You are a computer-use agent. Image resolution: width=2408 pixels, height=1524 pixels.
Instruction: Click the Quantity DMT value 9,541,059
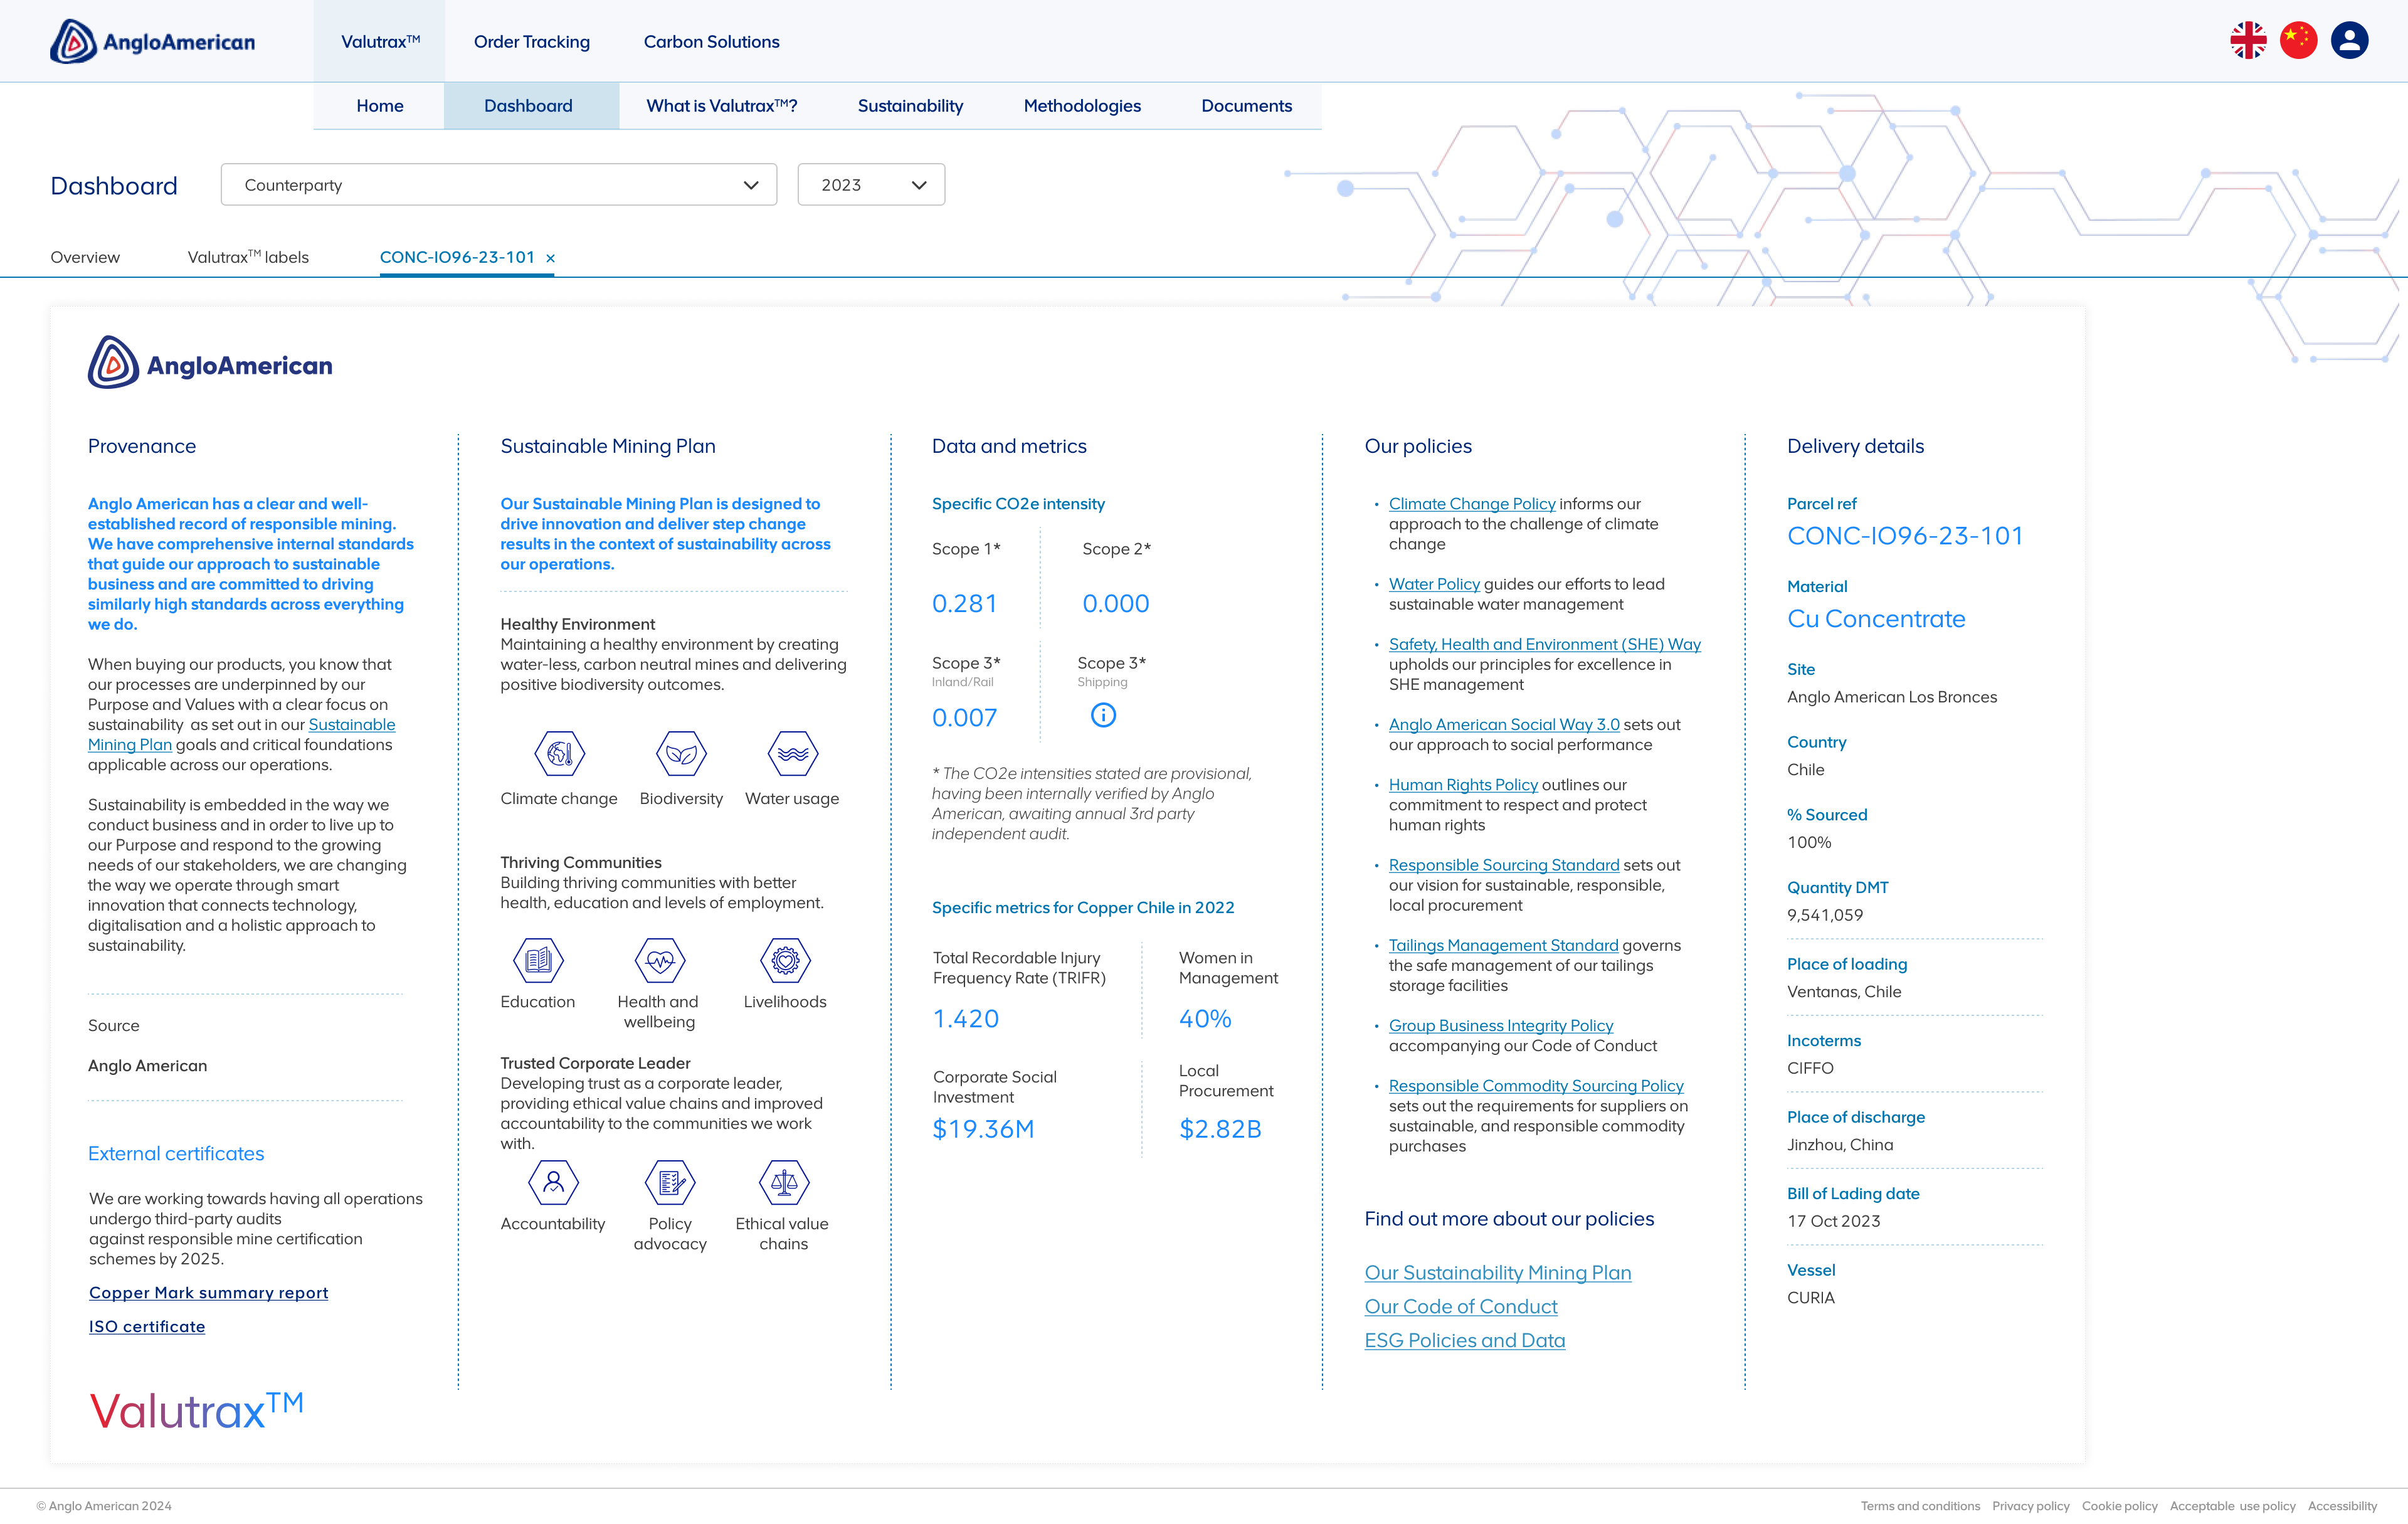pyautogui.click(x=1825, y=915)
